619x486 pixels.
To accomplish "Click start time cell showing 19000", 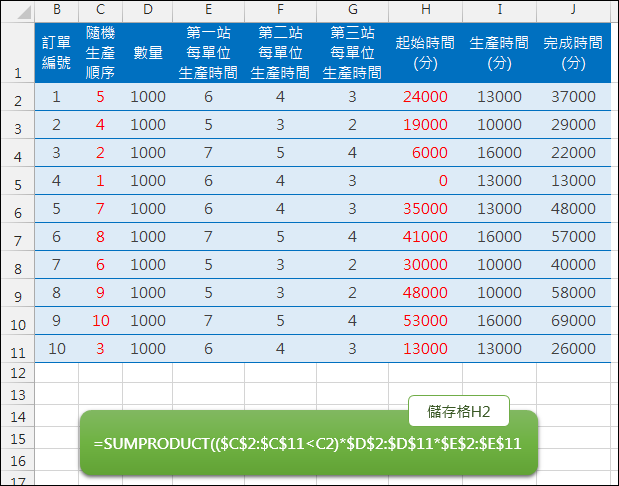I will 426,125.
